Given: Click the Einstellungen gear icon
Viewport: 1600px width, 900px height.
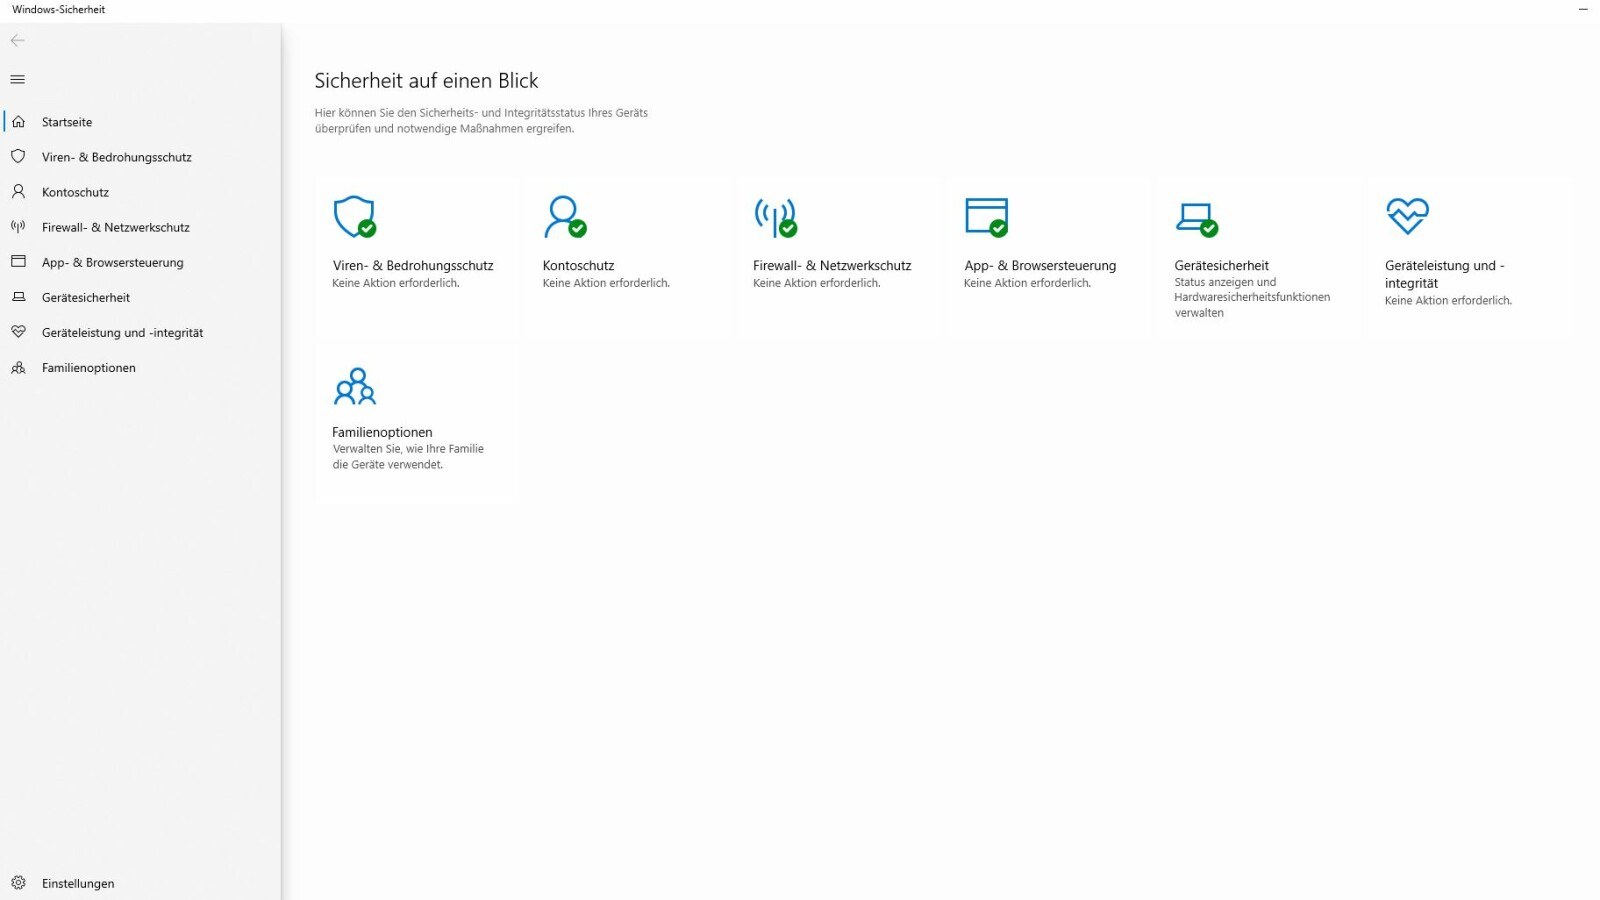Looking at the screenshot, I should click(18, 883).
